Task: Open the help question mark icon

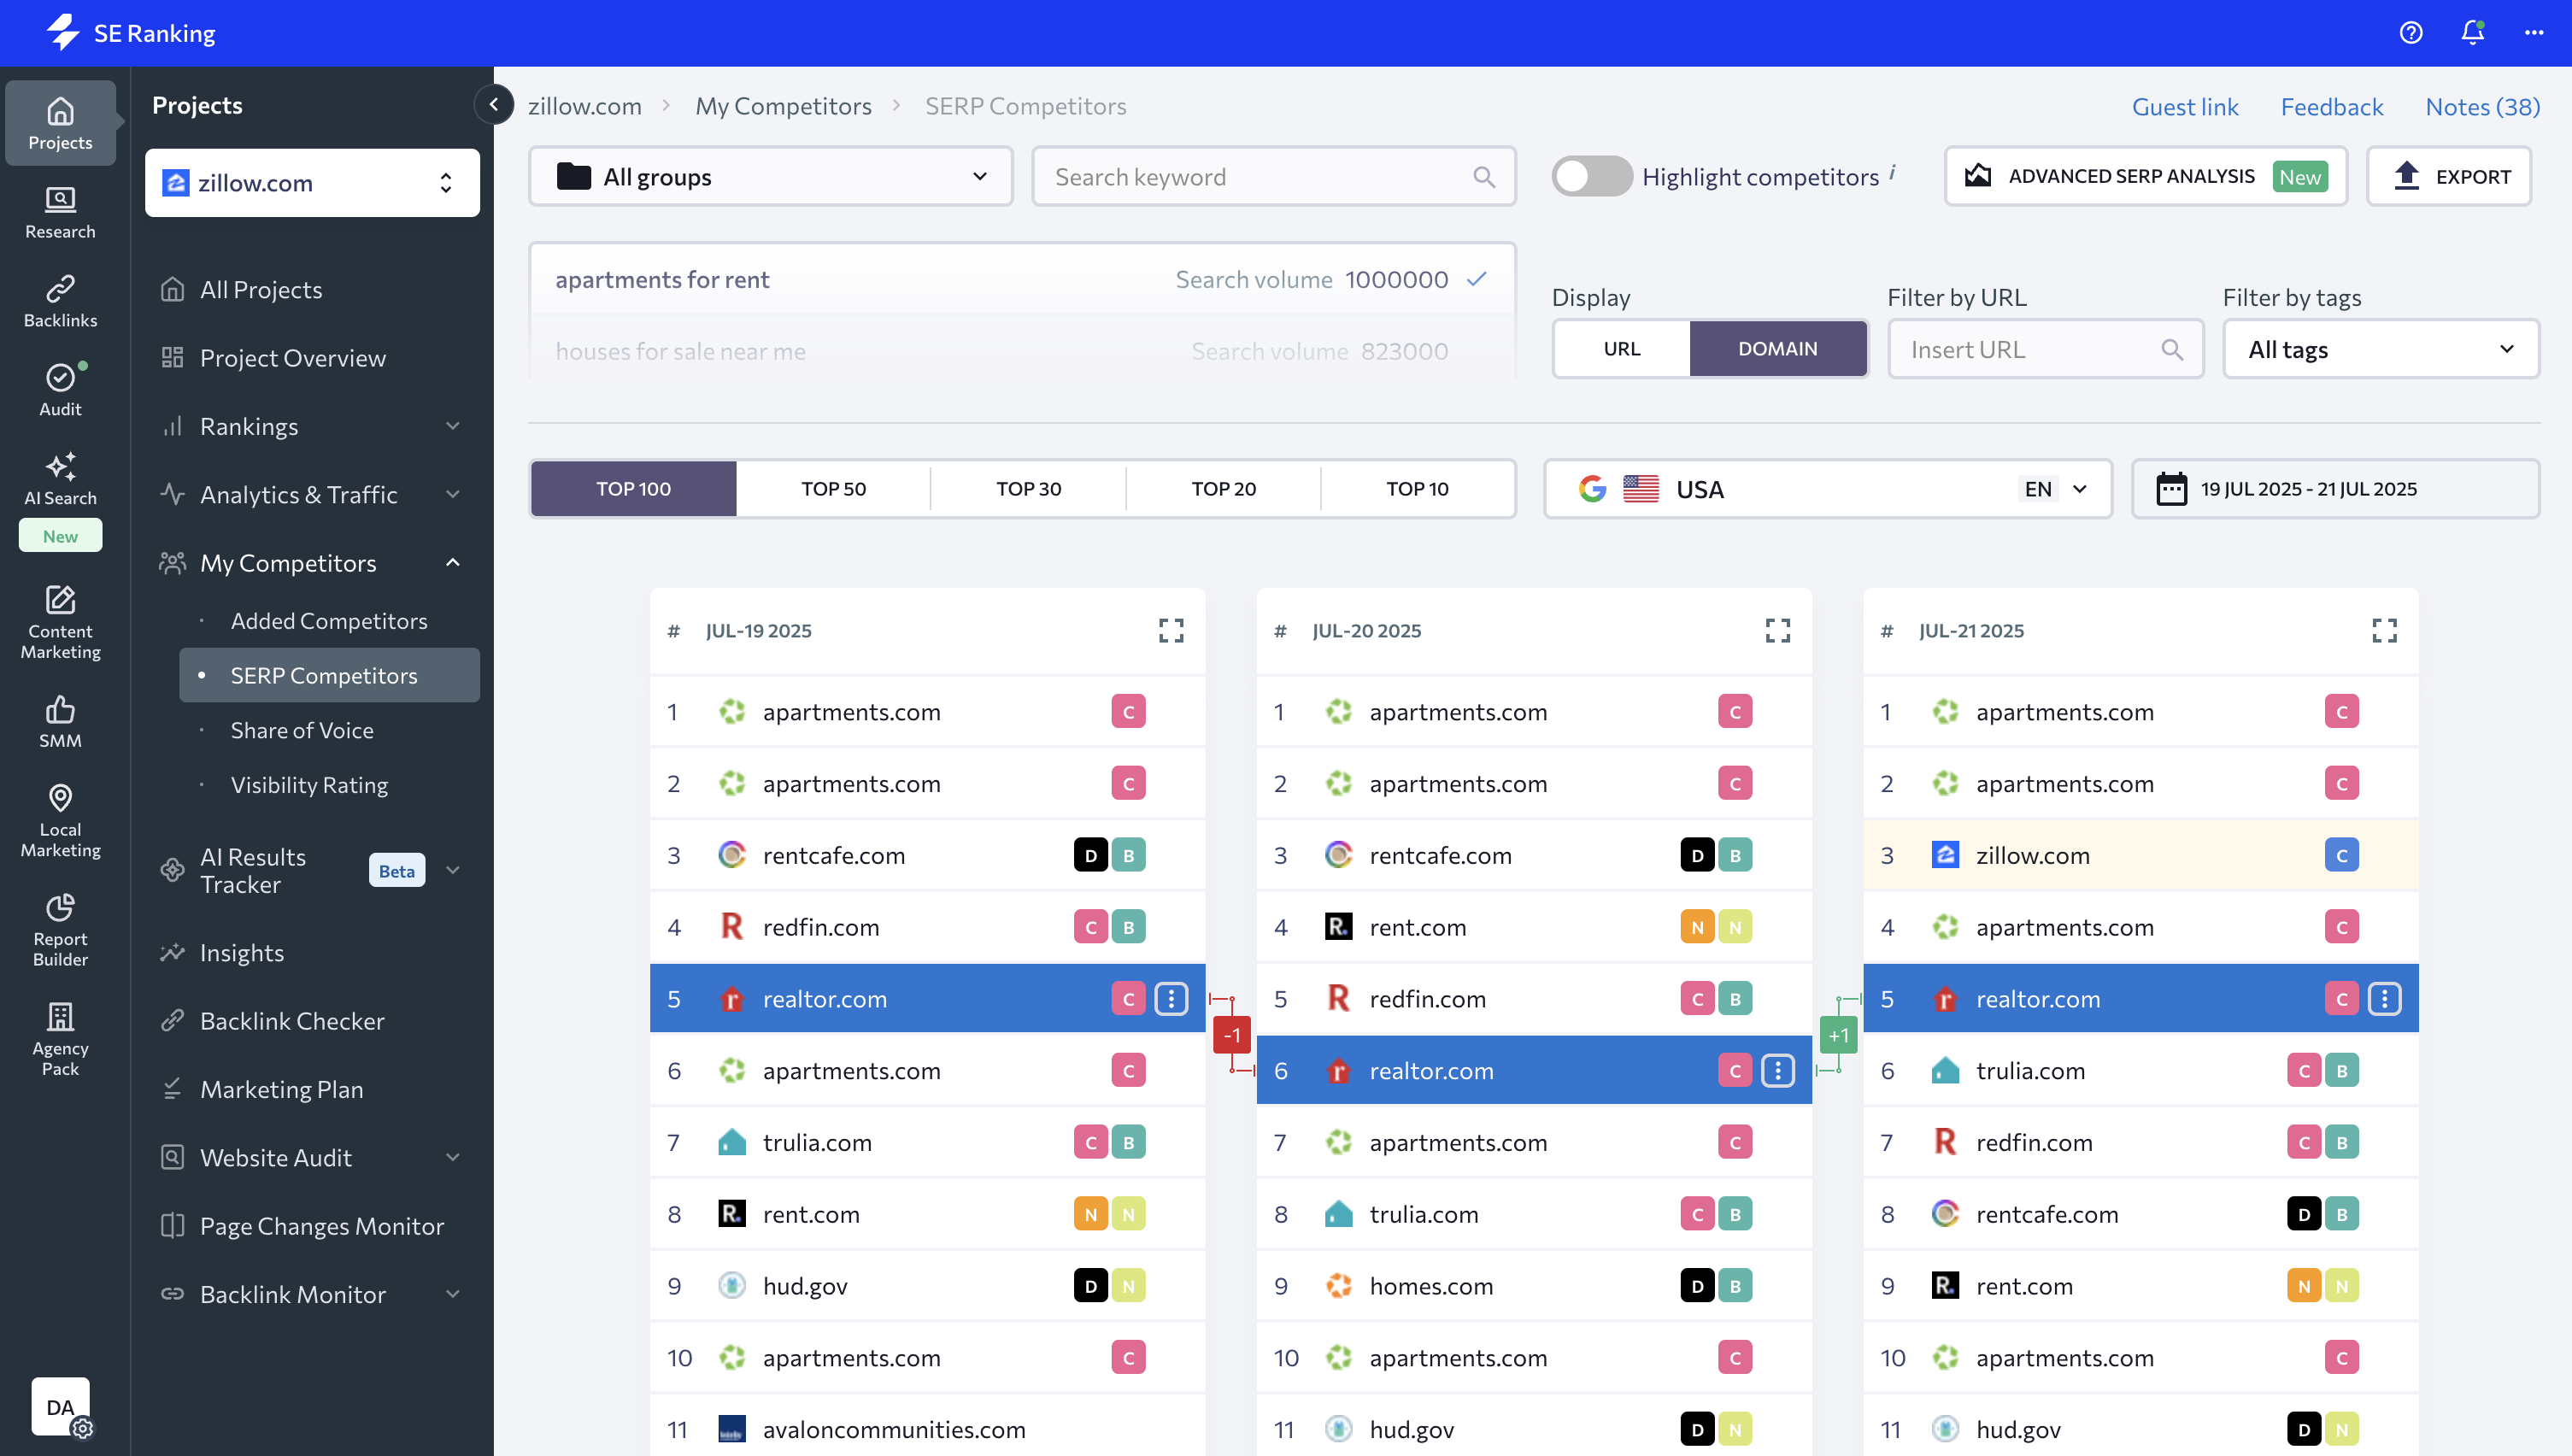Action: point(2411,33)
